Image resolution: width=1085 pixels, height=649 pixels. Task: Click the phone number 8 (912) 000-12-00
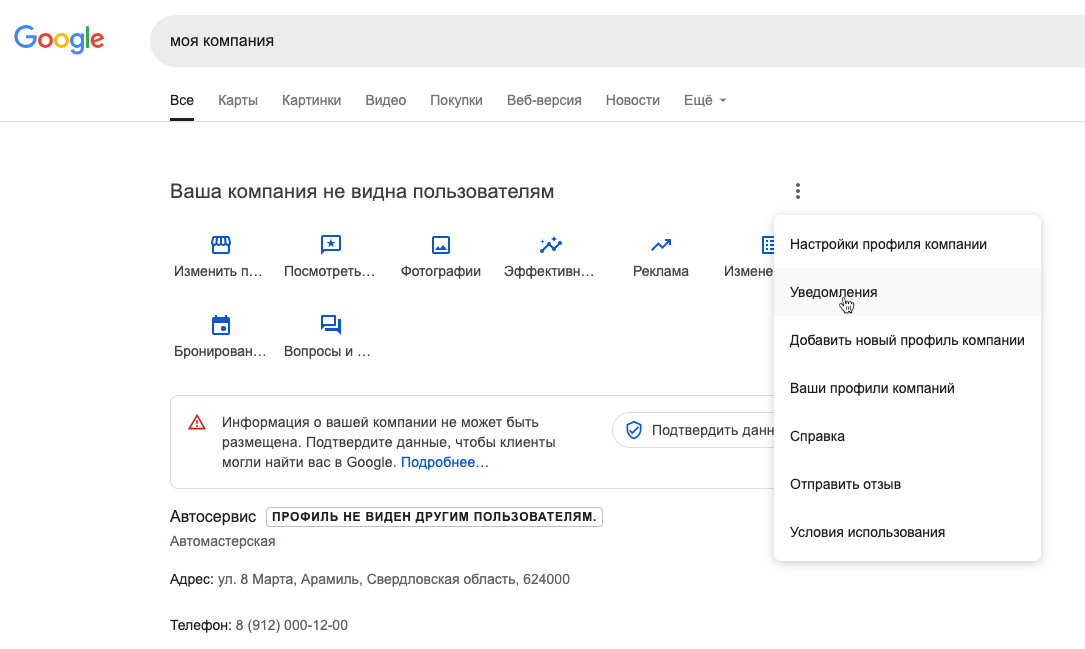point(291,625)
